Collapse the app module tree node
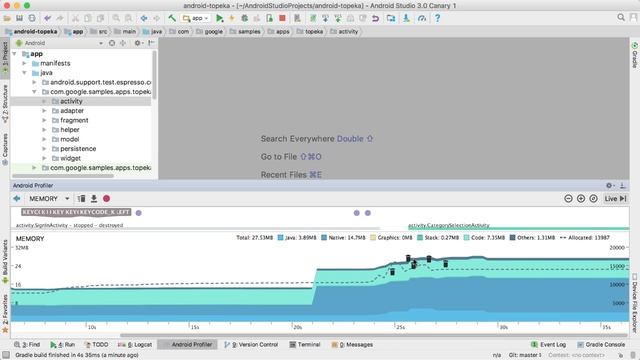 click(15, 54)
